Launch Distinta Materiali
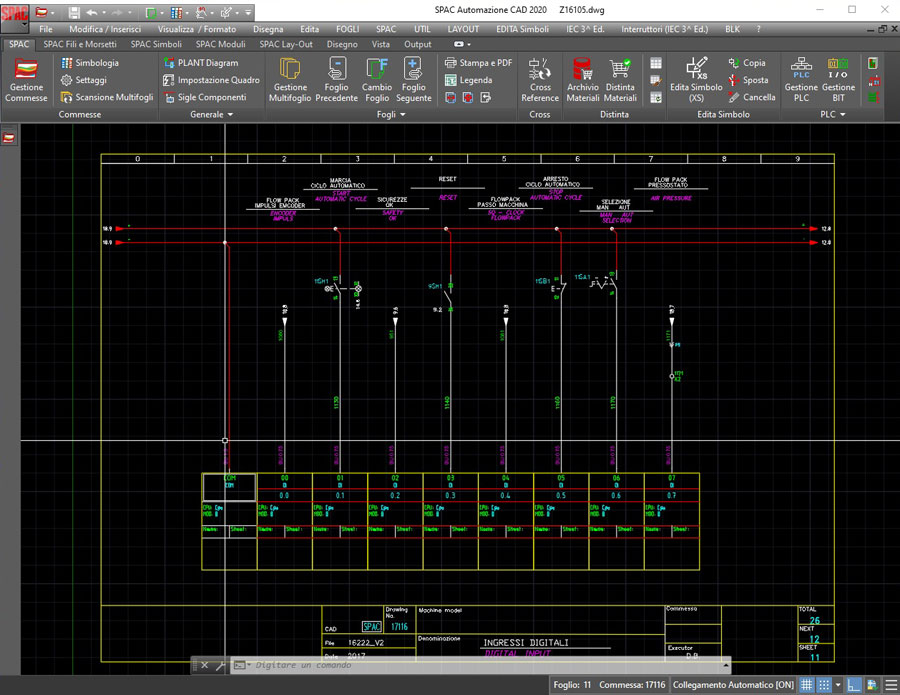 point(620,79)
